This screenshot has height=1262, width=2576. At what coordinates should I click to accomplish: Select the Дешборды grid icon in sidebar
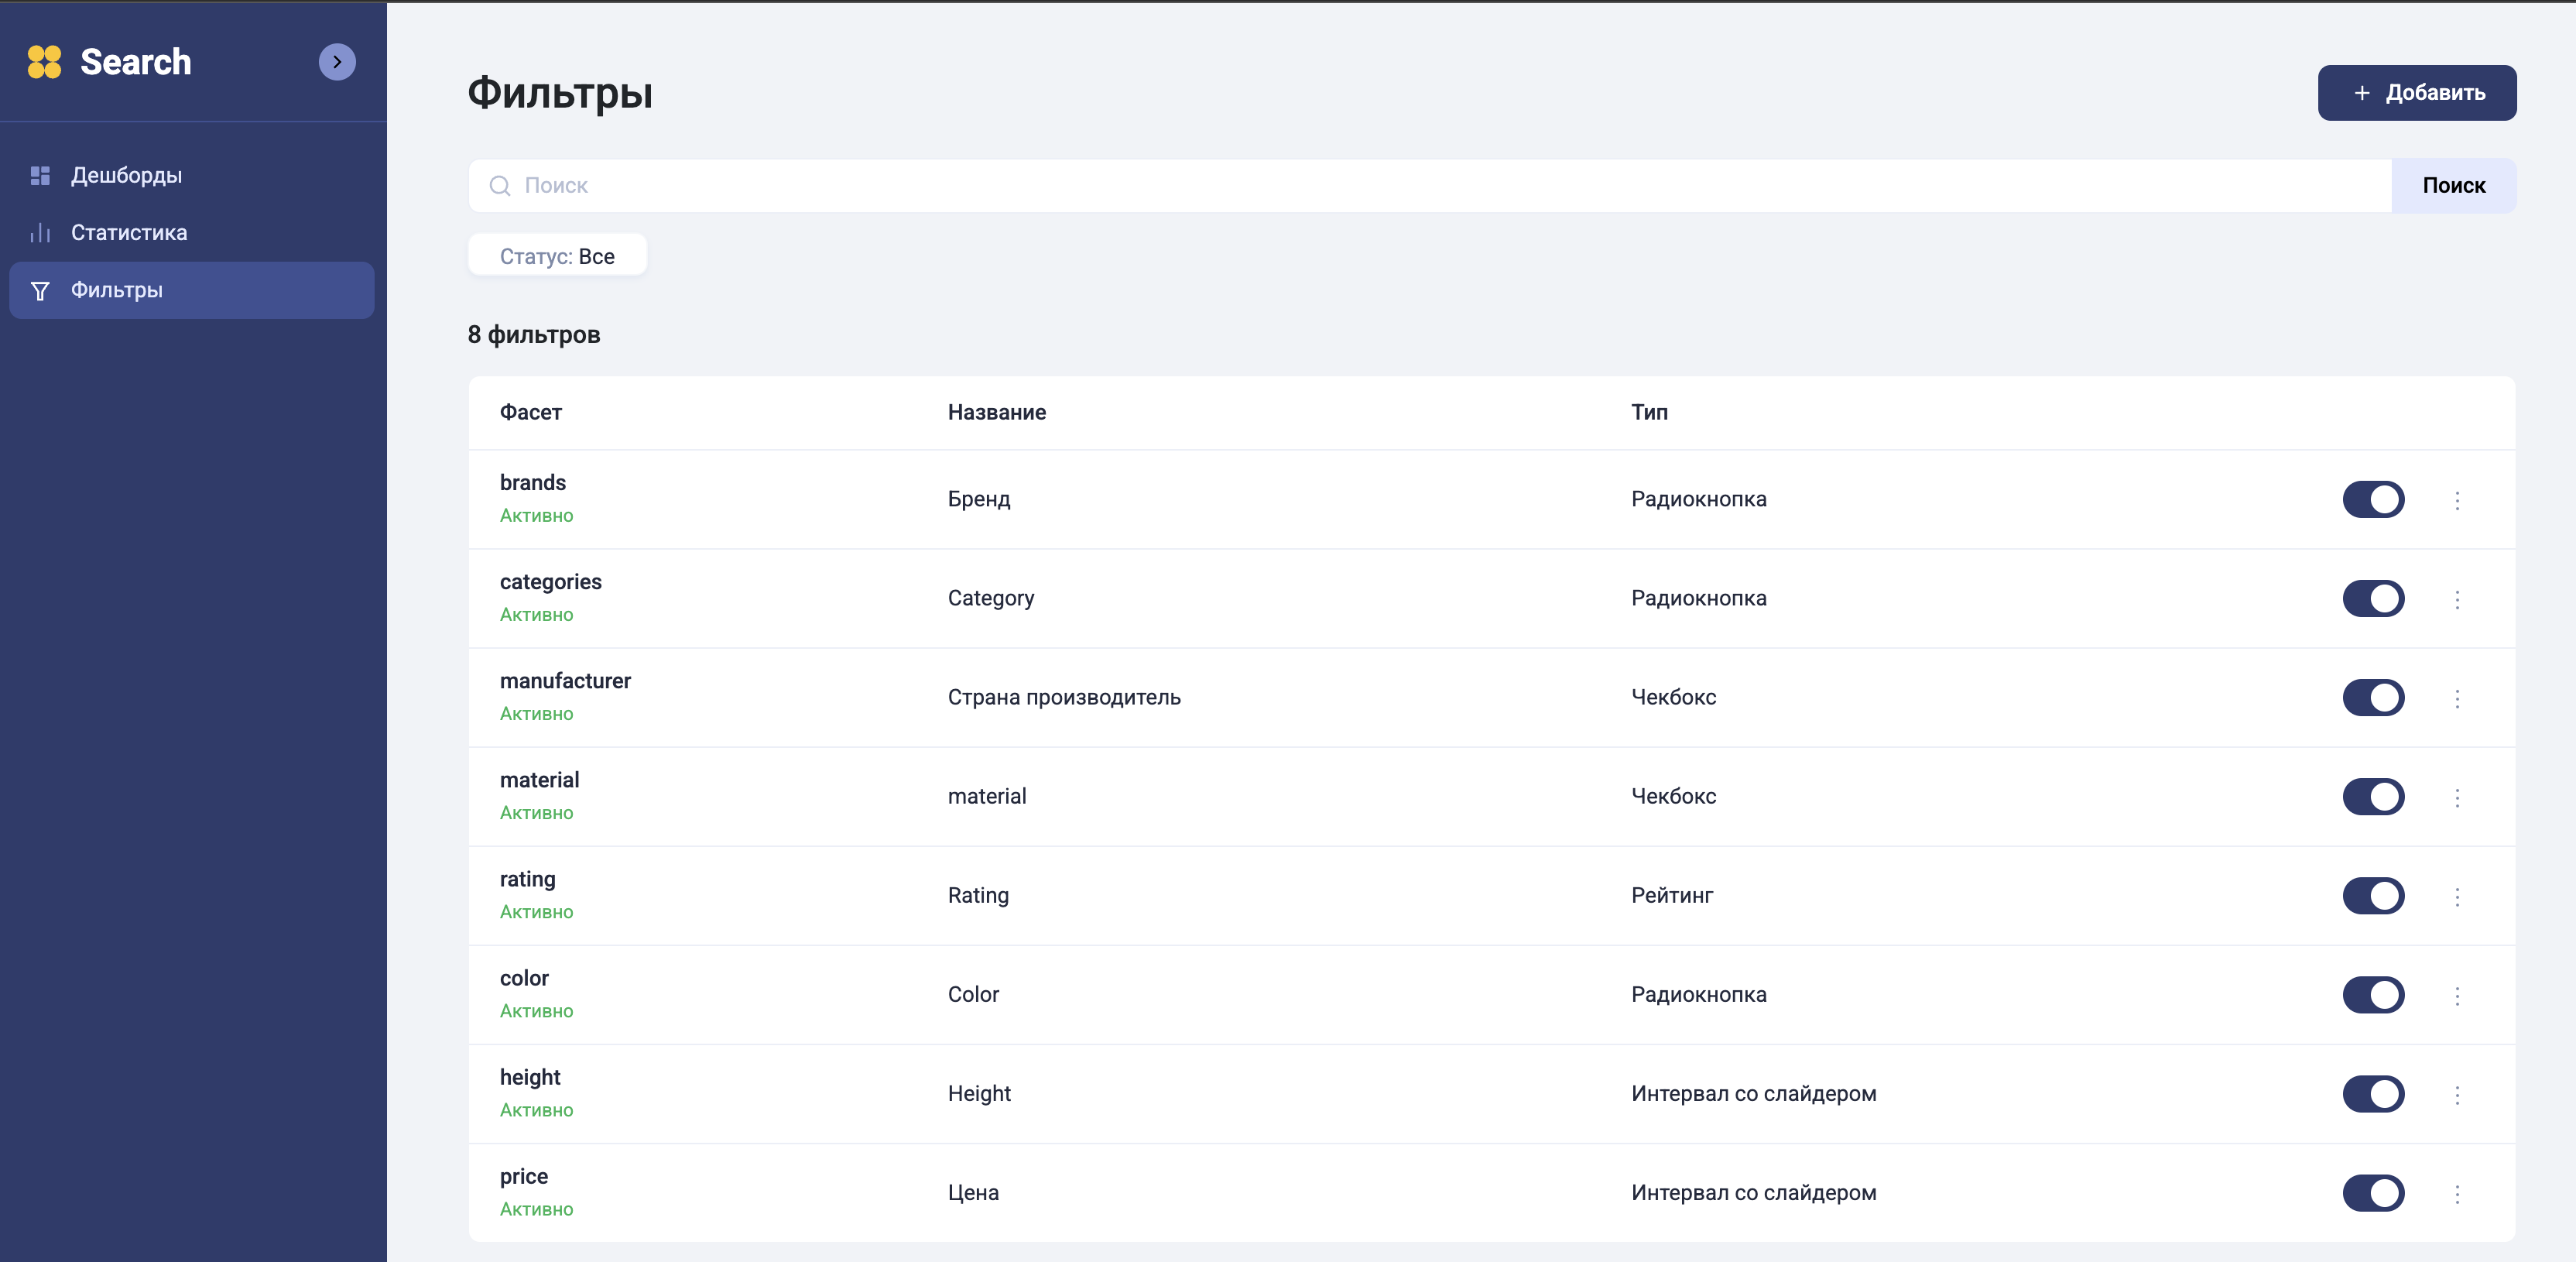point(40,176)
